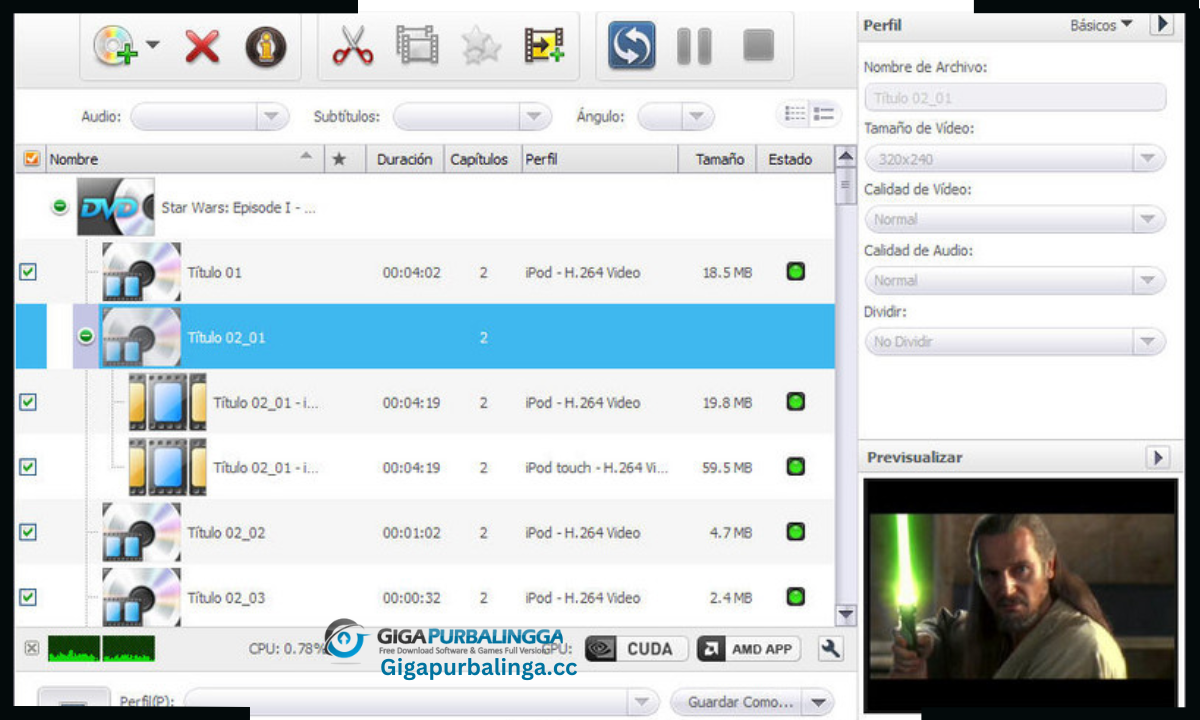Image resolution: width=1200 pixels, height=720 pixels.
Task: Select the Título 01 row
Action: (425, 272)
